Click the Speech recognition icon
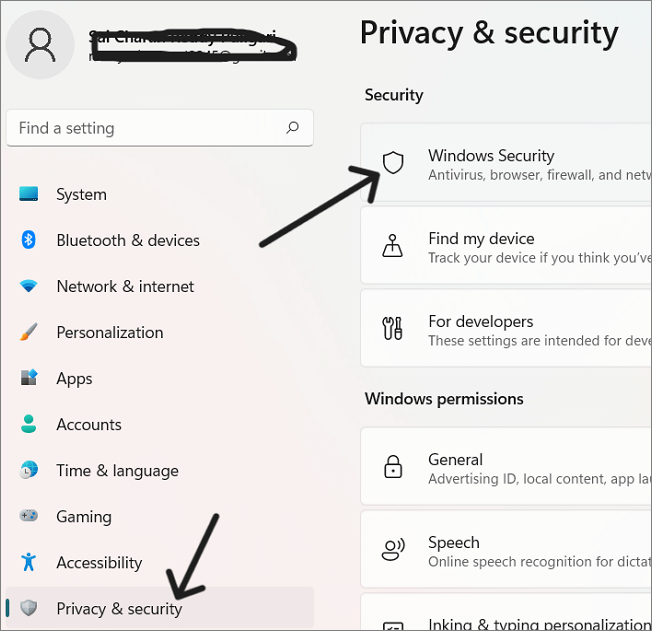 (x=393, y=550)
